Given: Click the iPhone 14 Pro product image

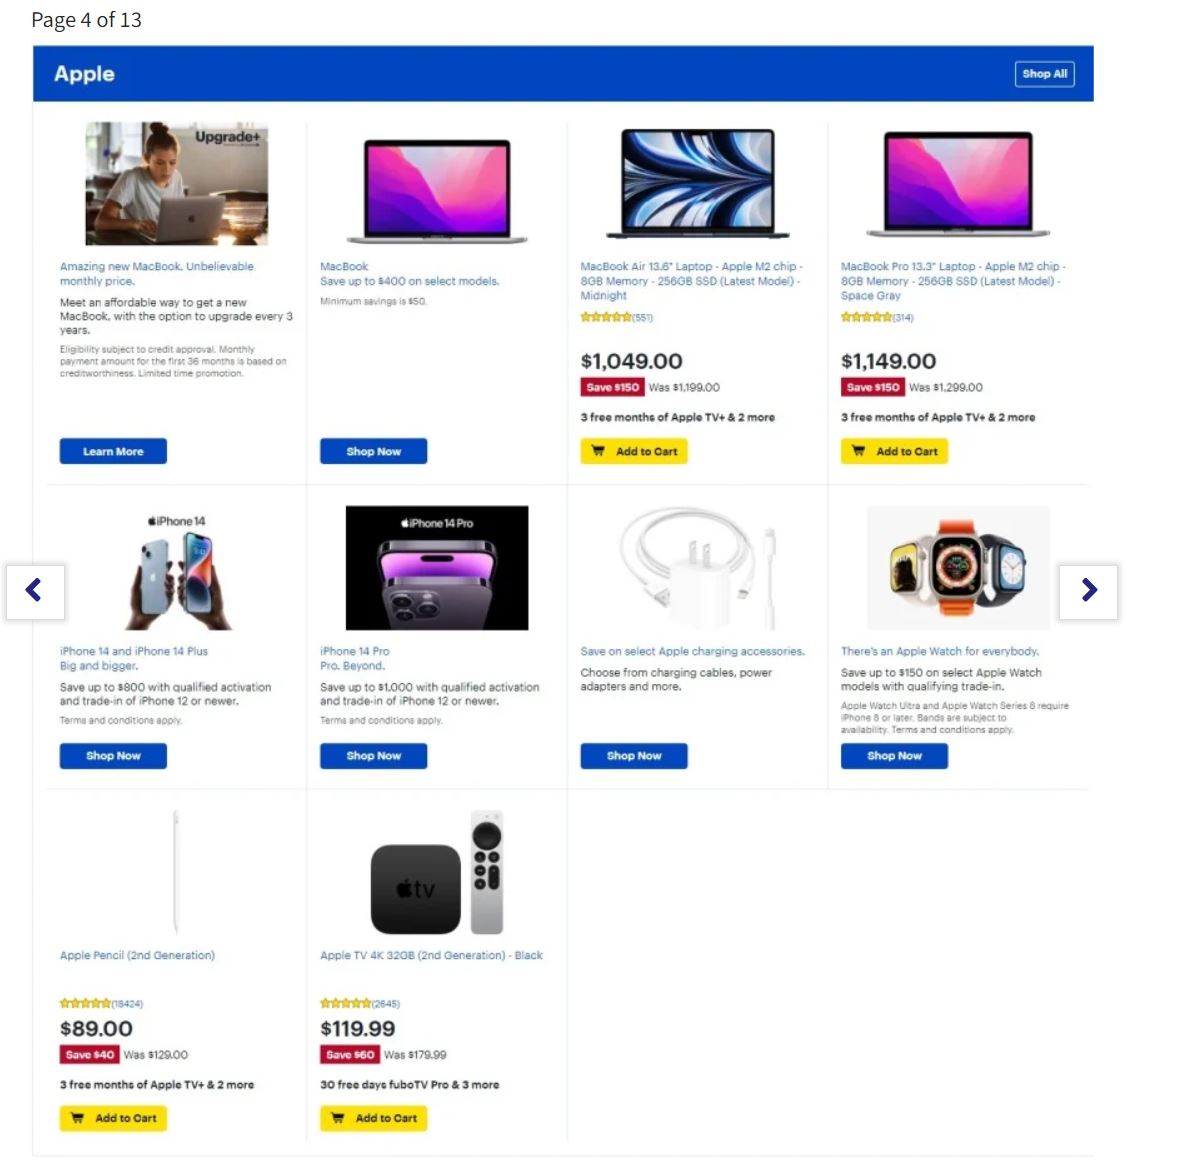Looking at the screenshot, I should 436,568.
